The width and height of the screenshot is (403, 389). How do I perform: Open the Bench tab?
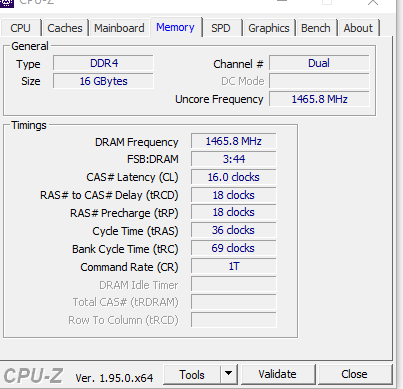tap(316, 28)
